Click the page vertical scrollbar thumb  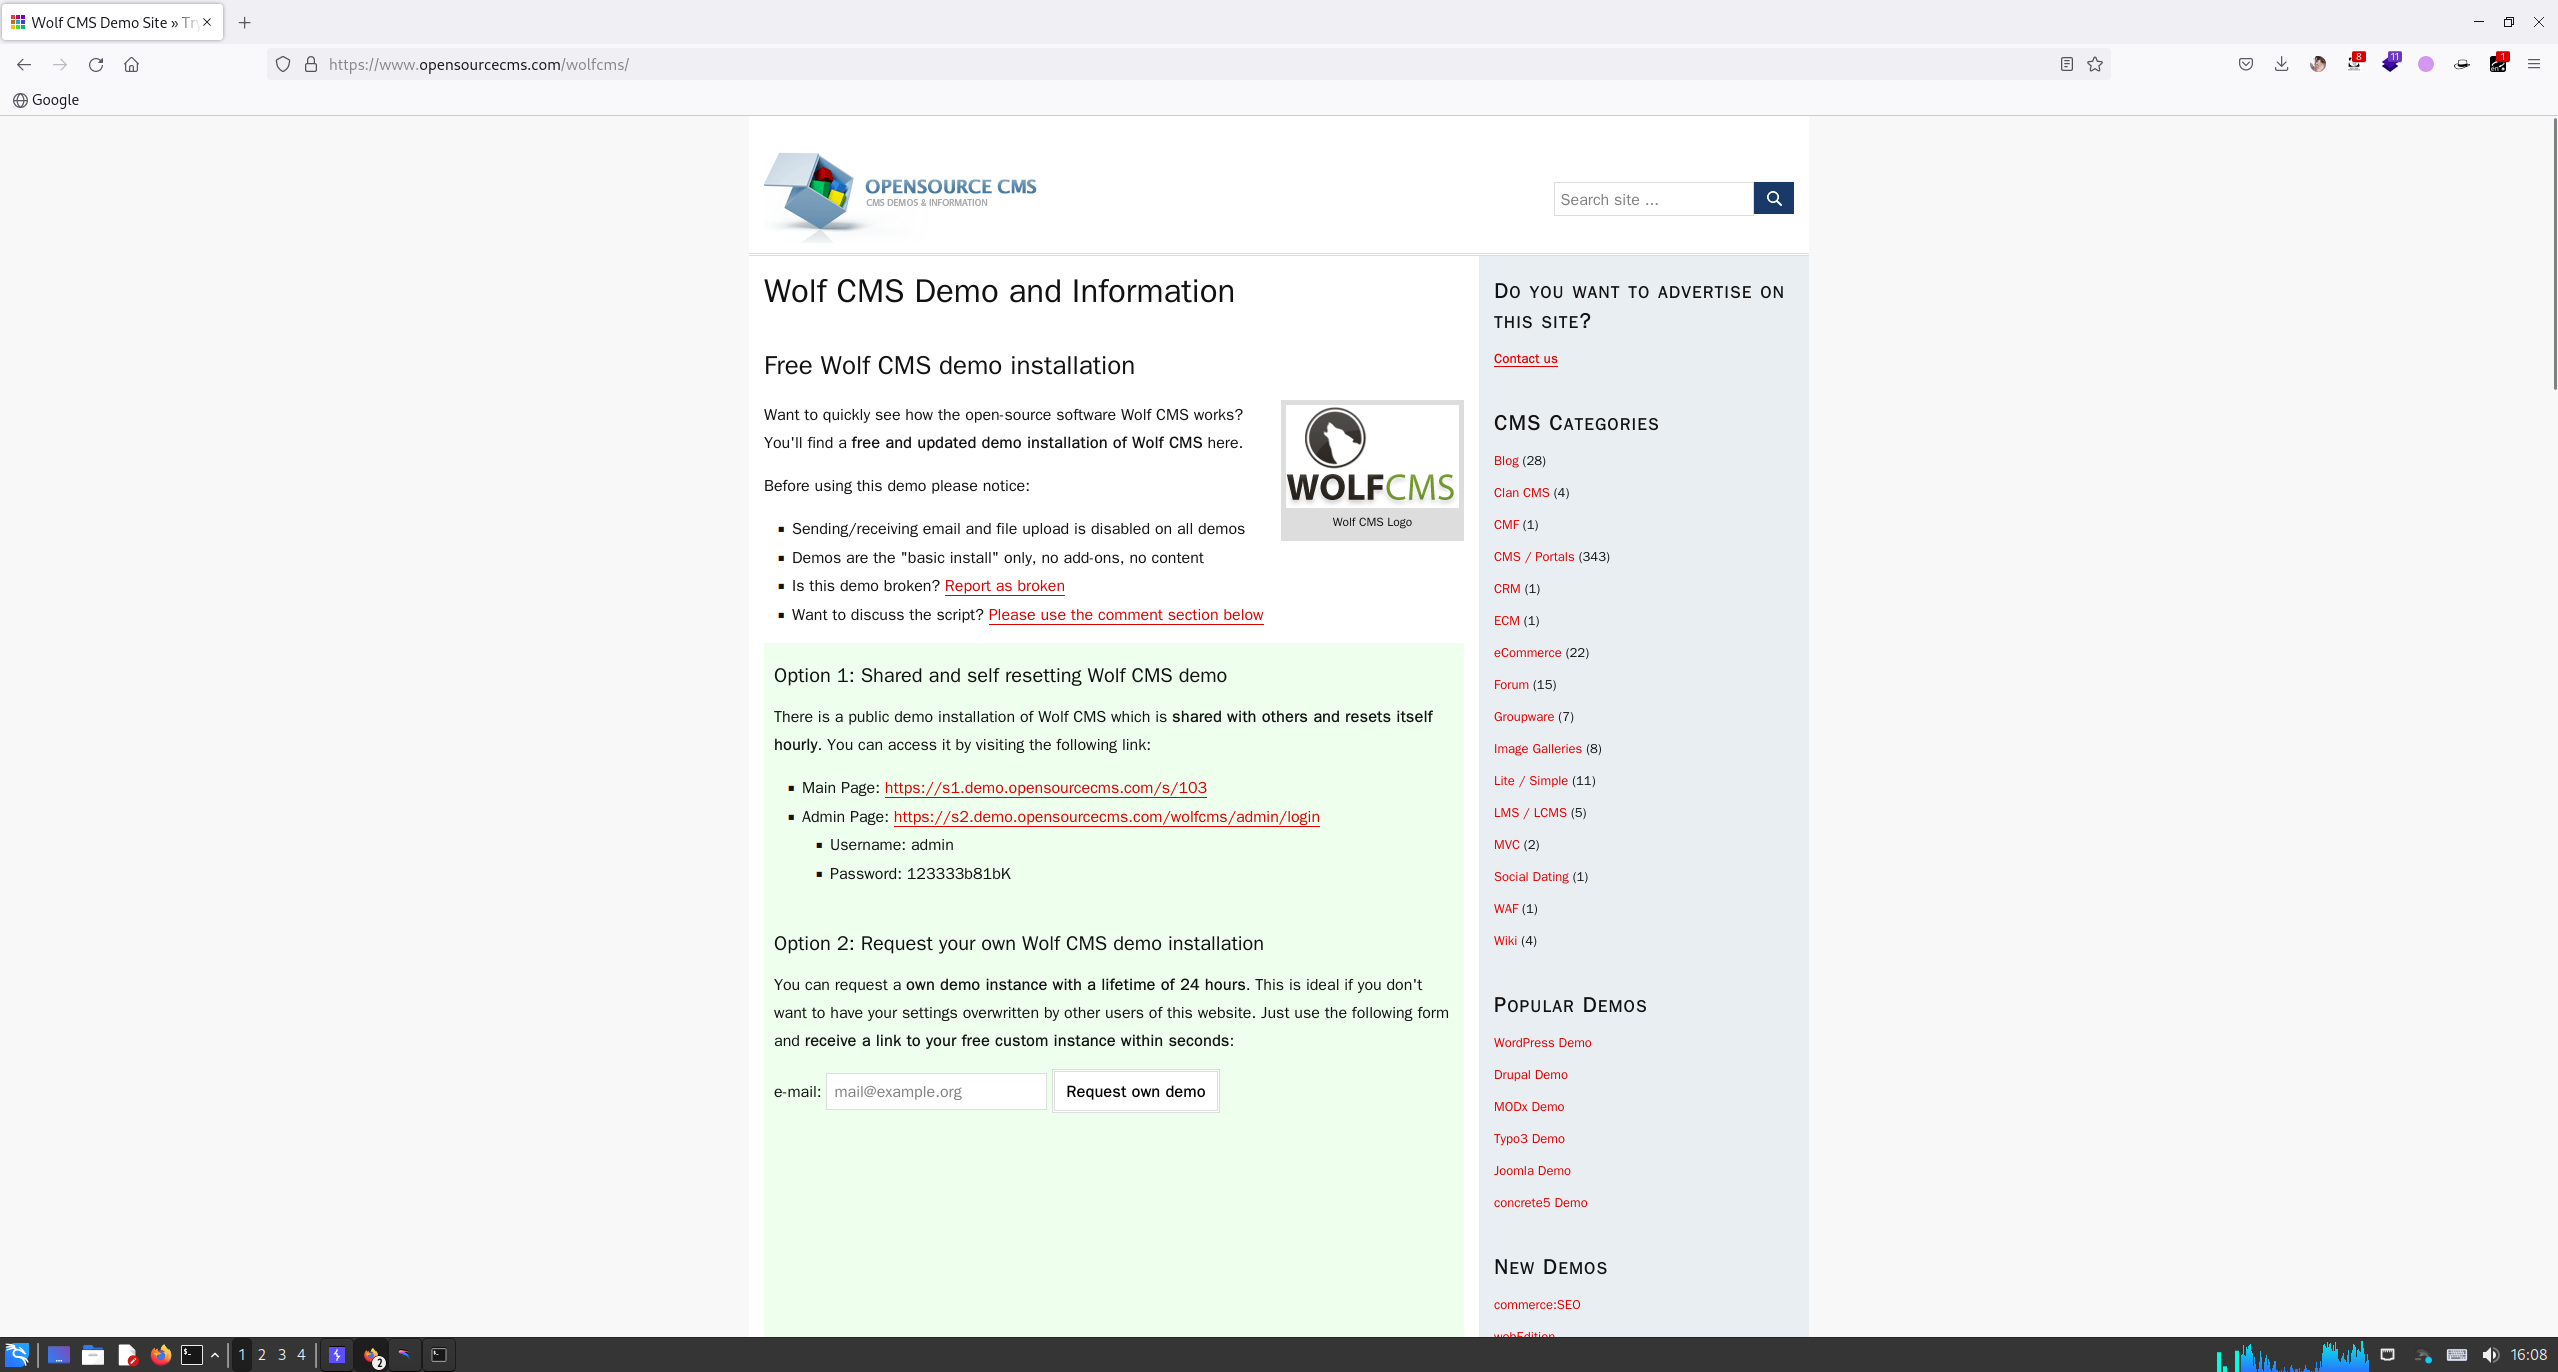point(2554,254)
